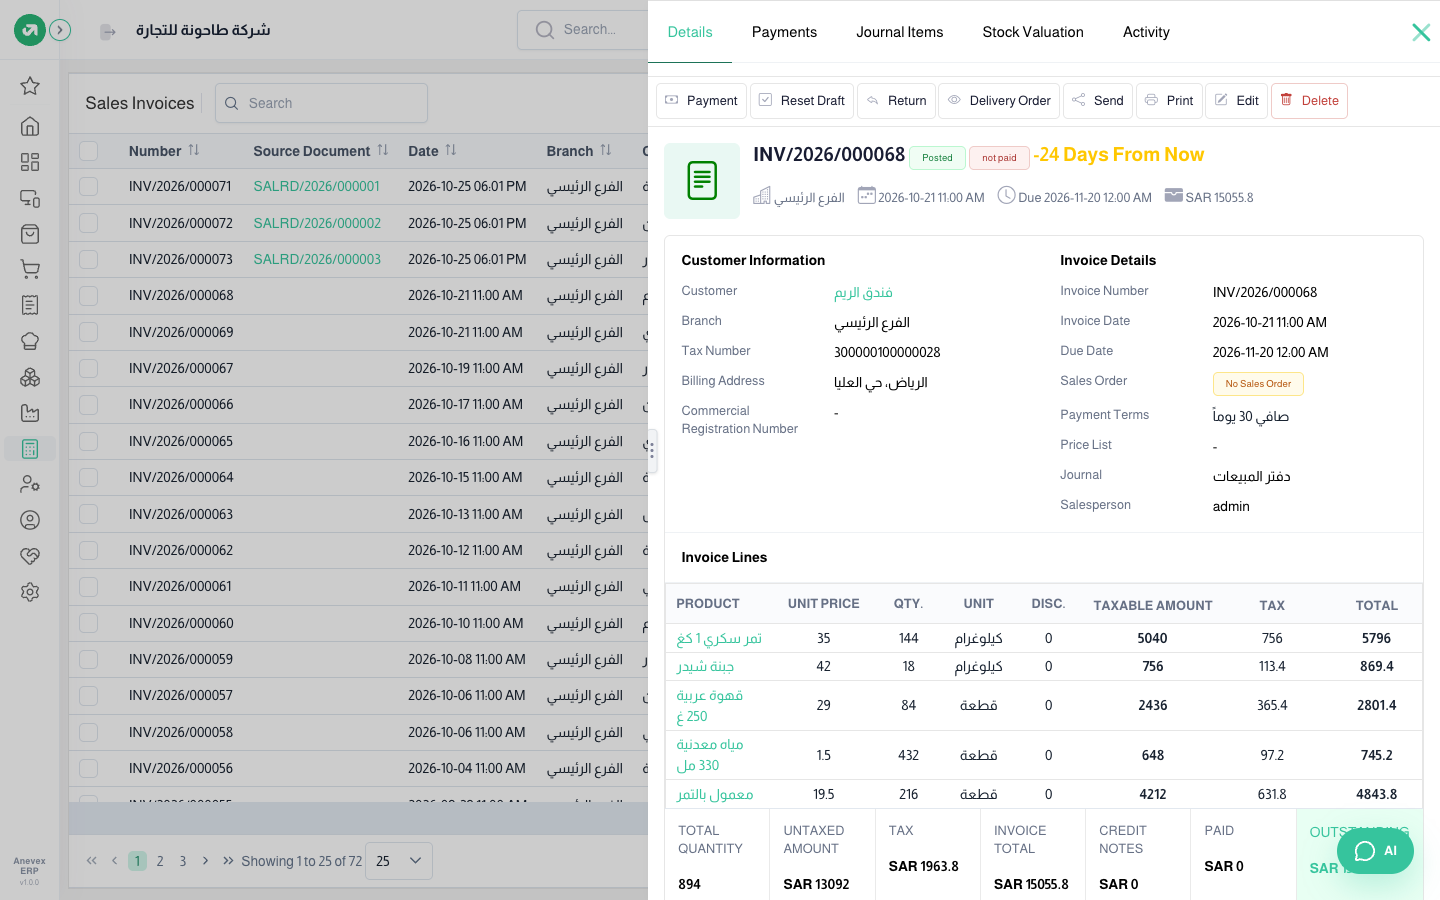Click the Sales Invoices search field
The width and height of the screenshot is (1440, 900).
(321, 103)
